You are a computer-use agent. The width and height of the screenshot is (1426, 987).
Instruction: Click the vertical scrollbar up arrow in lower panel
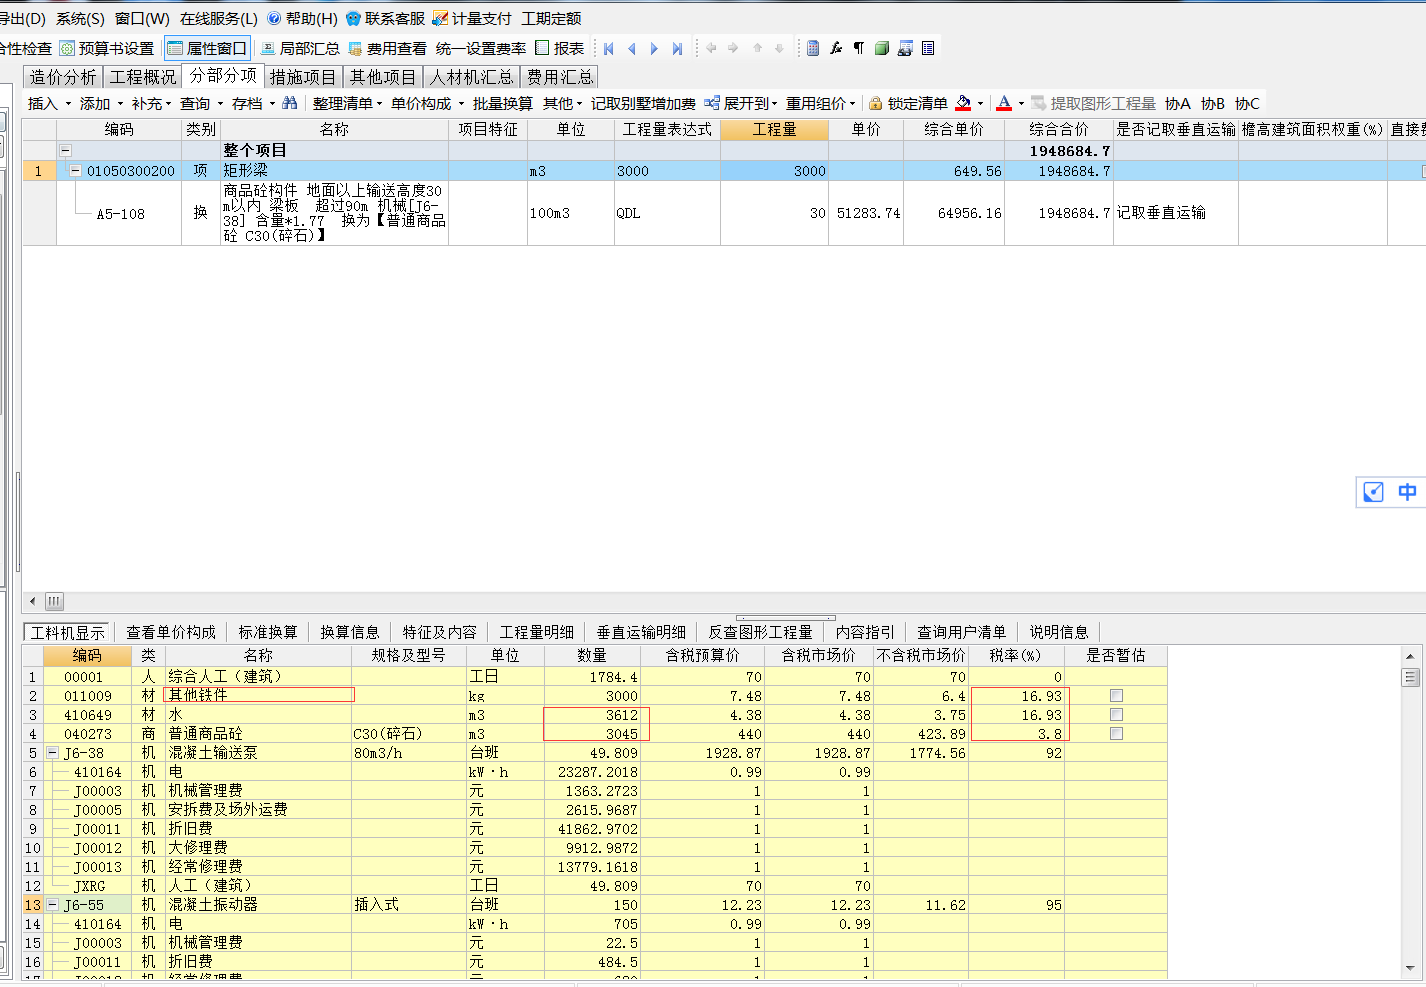[1410, 656]
